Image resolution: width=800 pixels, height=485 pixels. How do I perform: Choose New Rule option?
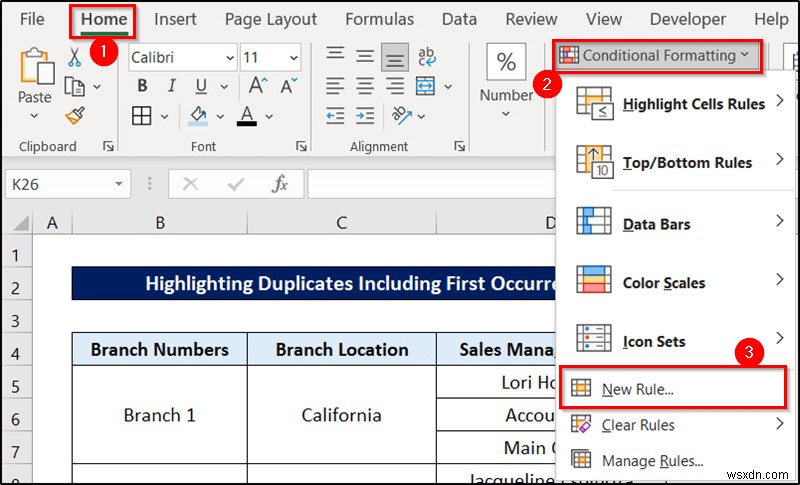[x=672, y=389]
